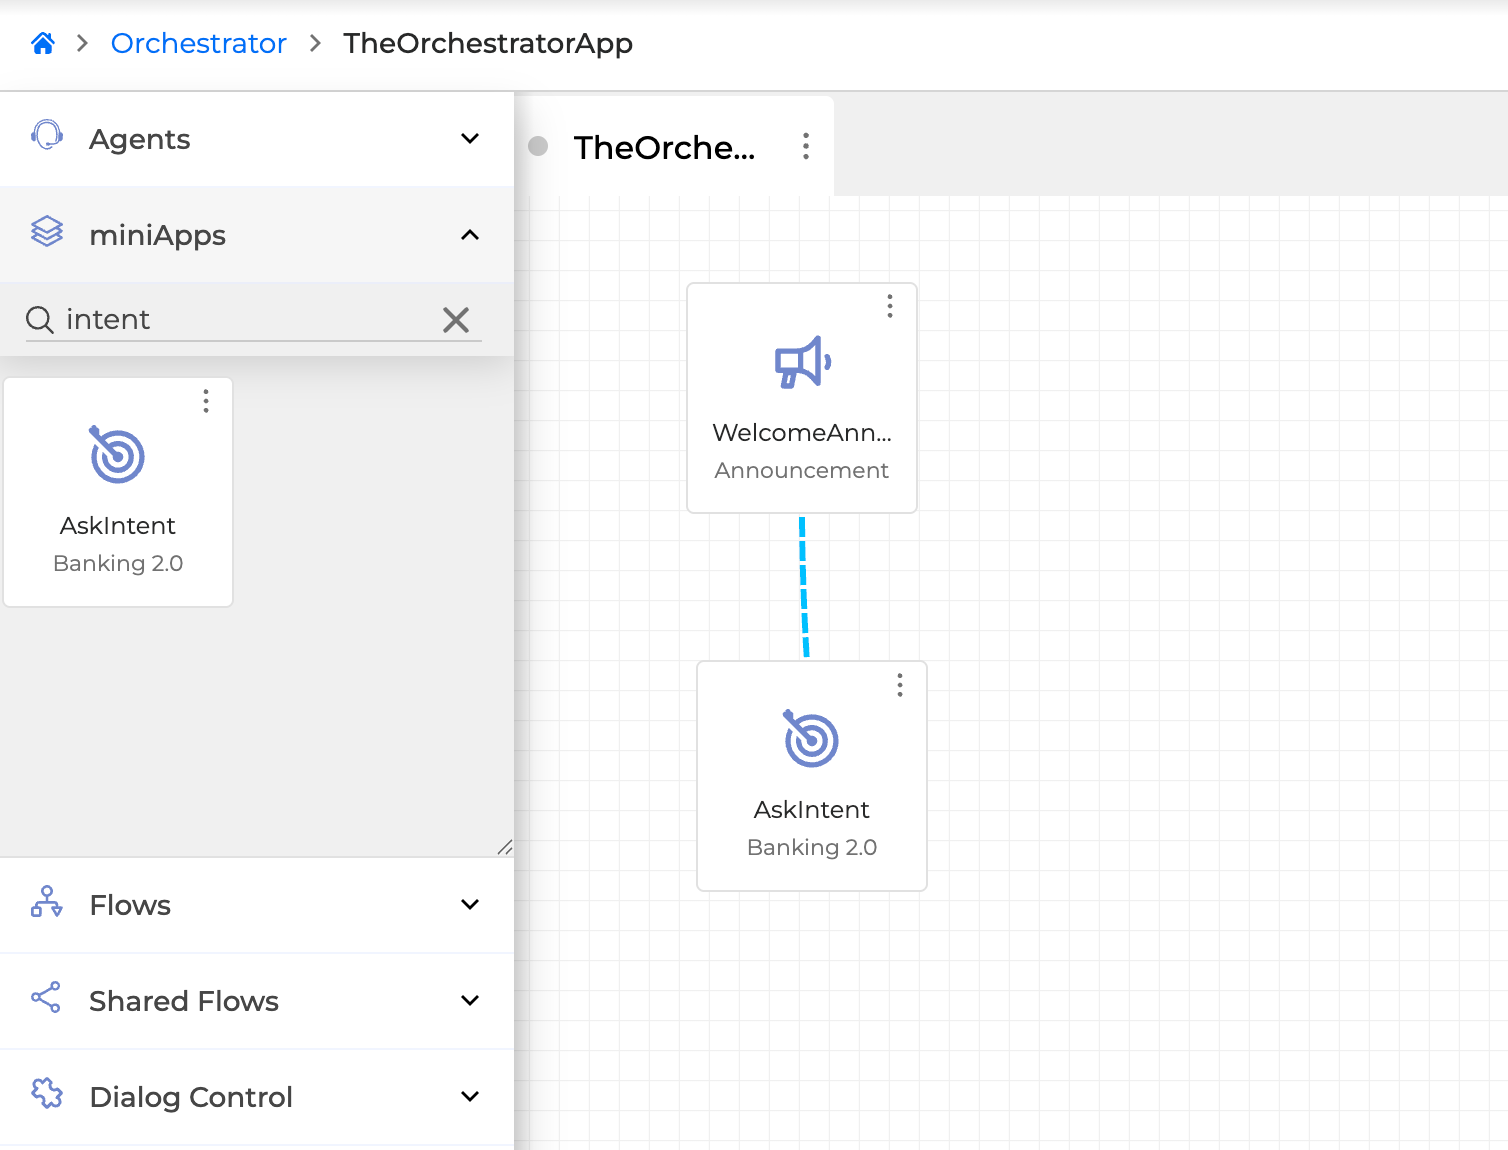Image resolution: width=1508 pixels, height=1150 pixels.
Task: Open sidebar AskIntent card options menu
Action: 206,401
